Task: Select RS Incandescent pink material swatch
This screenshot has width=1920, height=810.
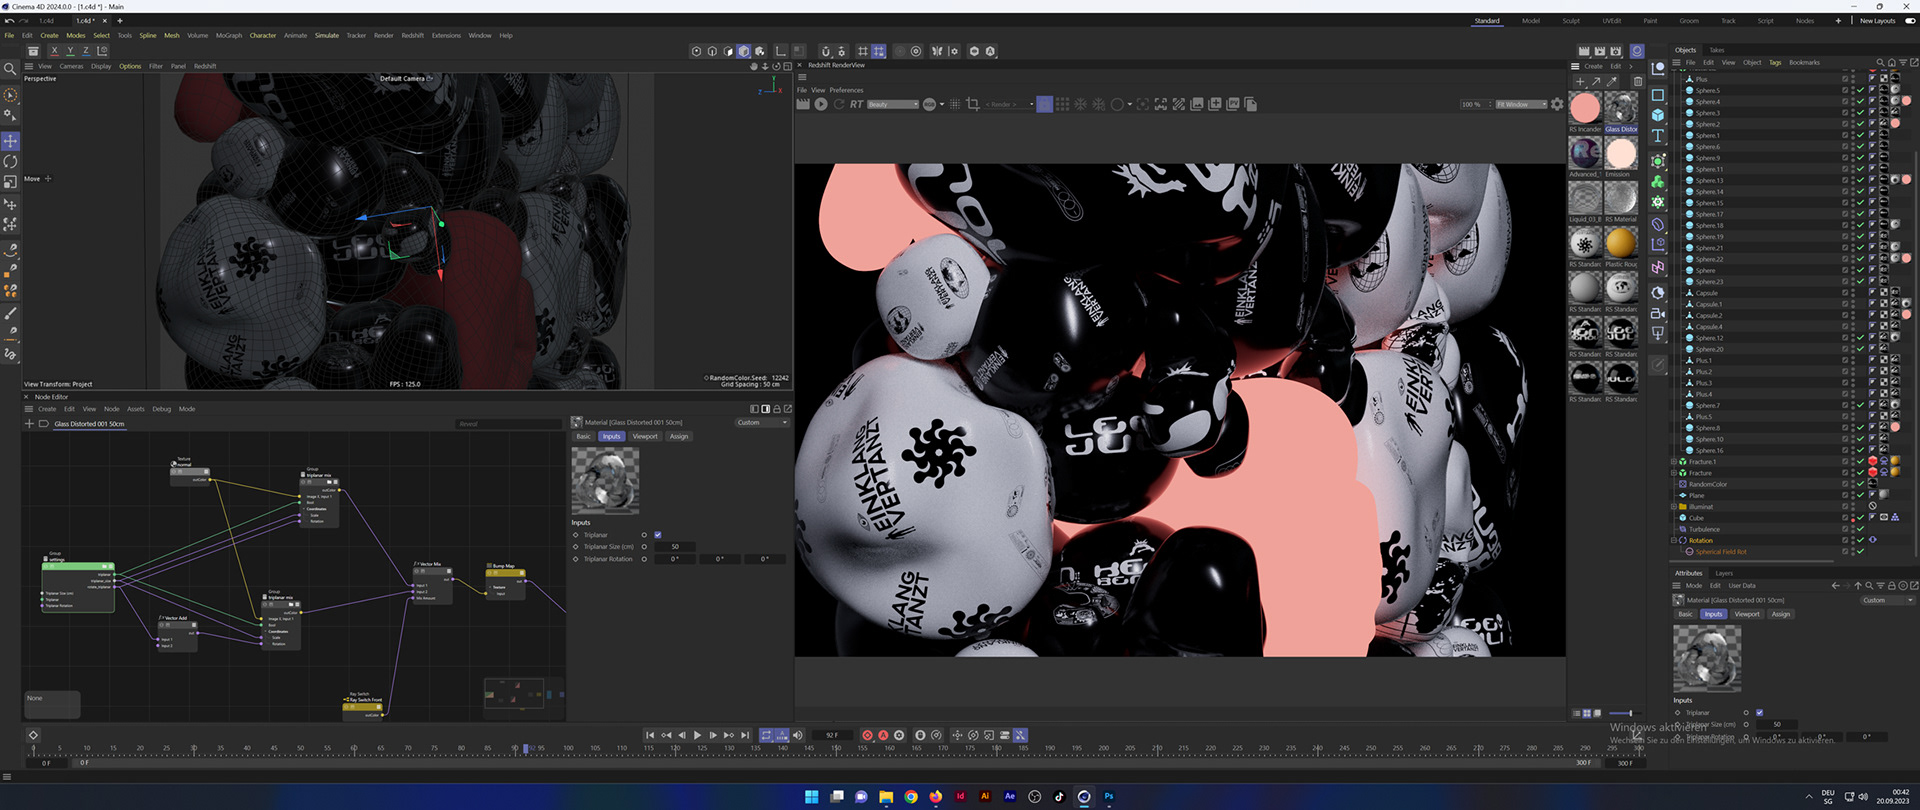Action: coord(1585,108)
